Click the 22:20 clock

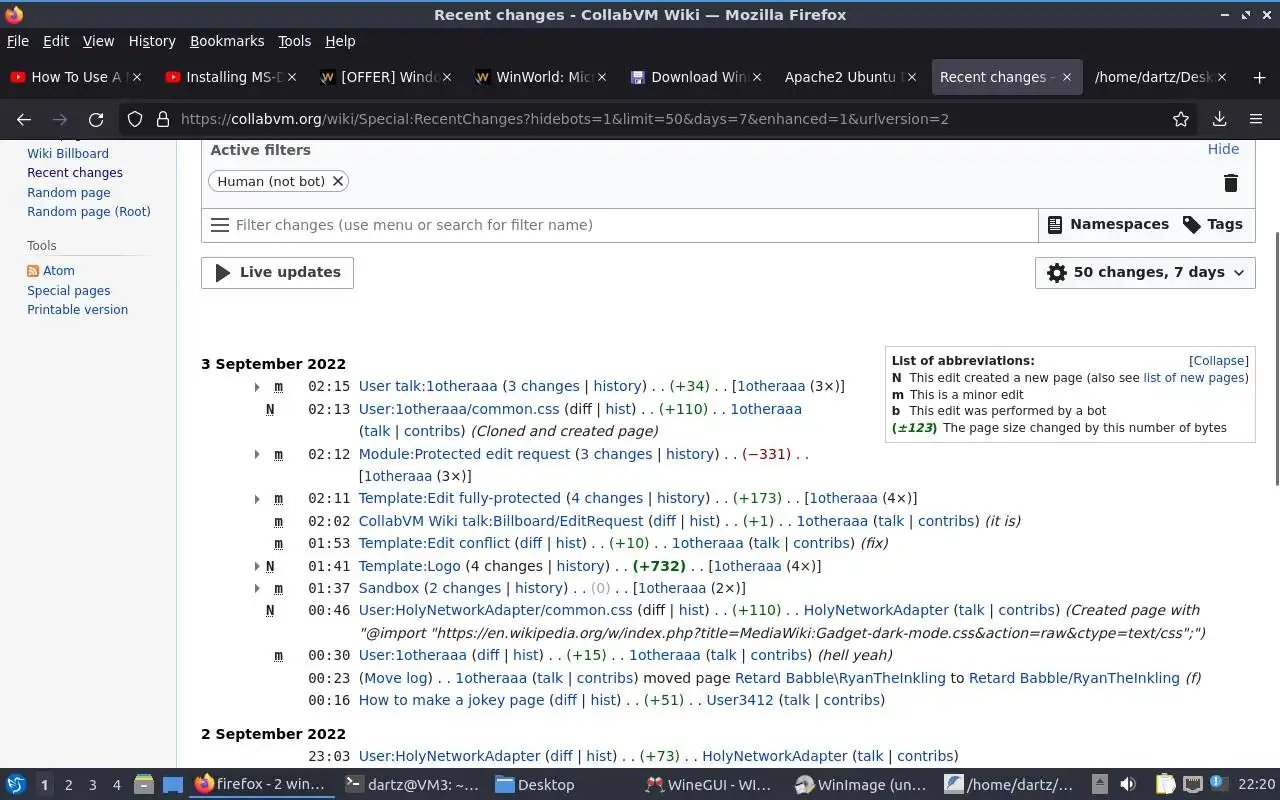[x=1256, y=785]
